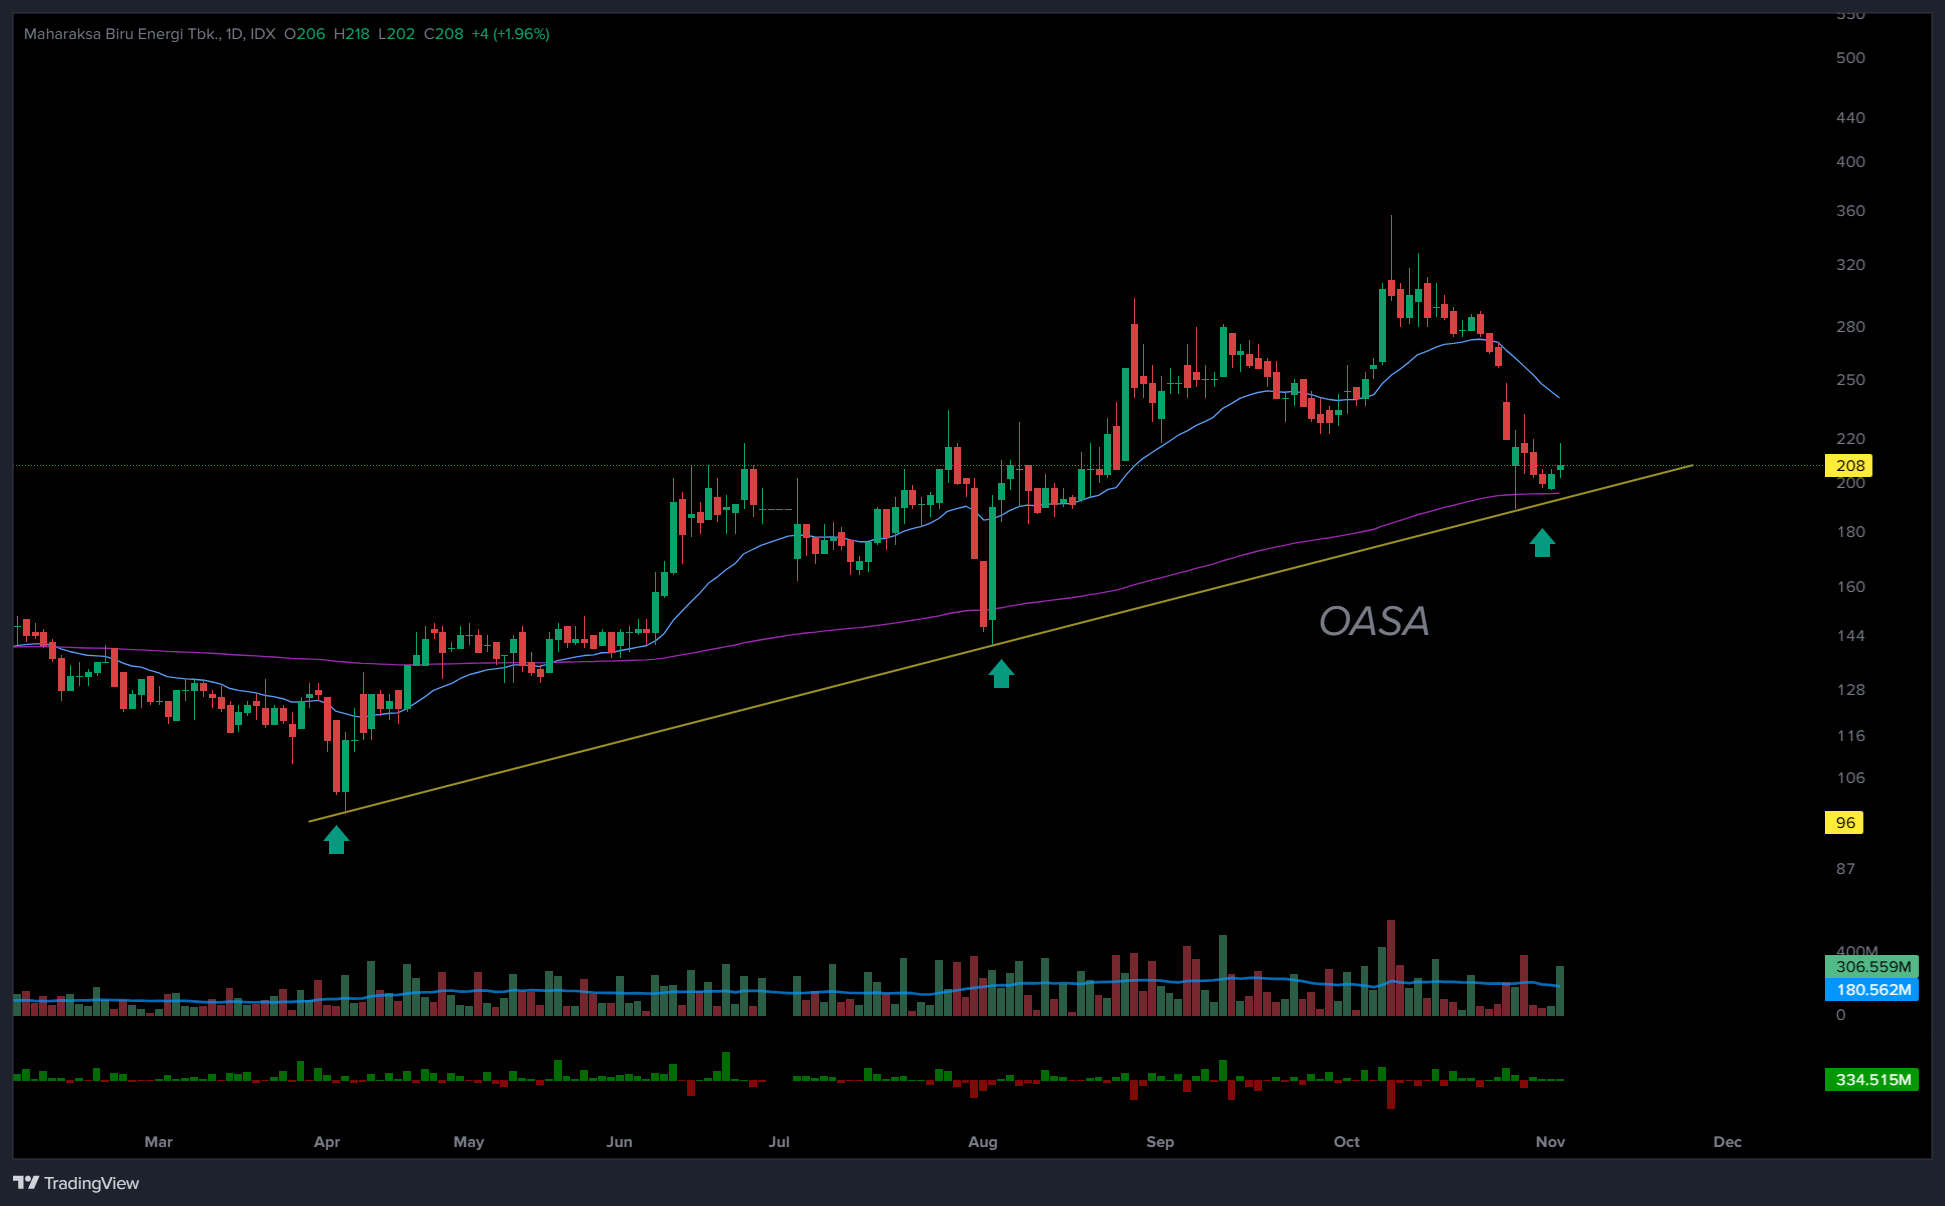Image resolution: width=1945 pixels, height=1206 pixels.
Task: Click the green arrow below August low
Action: click(1001, 674)
